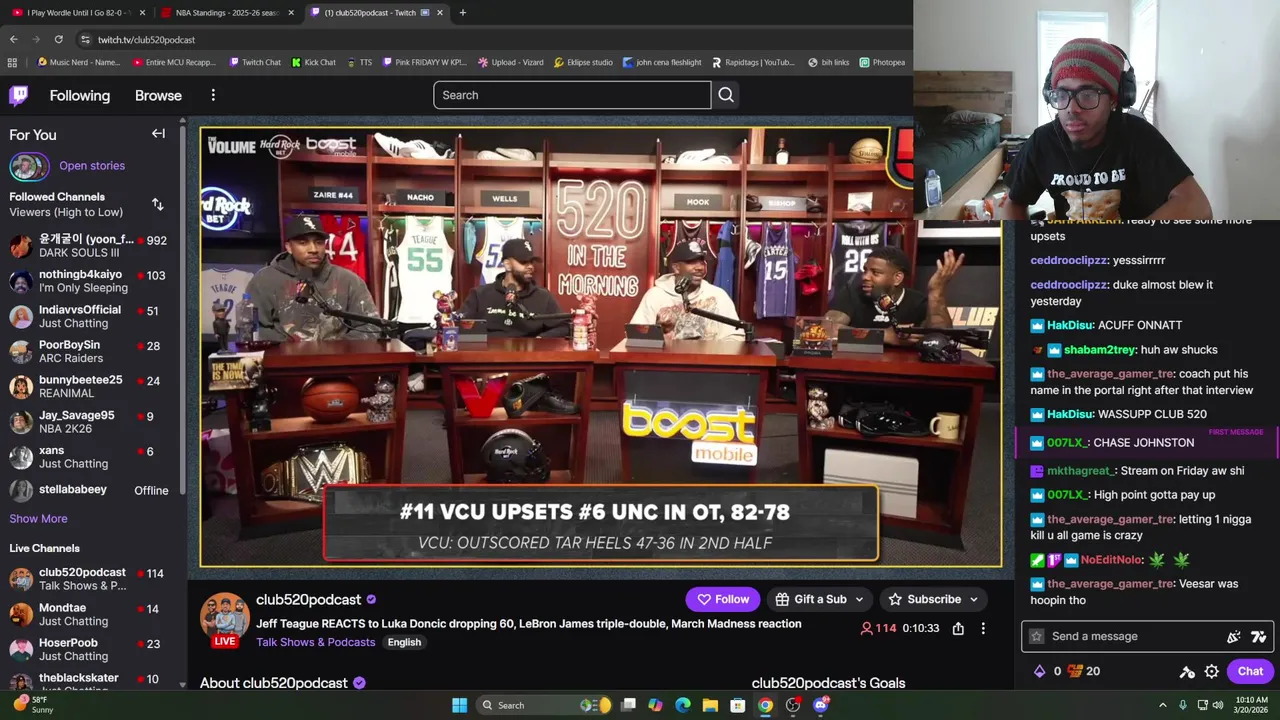Sort followed channels by viewers icon
Screen dimensions: 1280x720
(x=157, y=205)
